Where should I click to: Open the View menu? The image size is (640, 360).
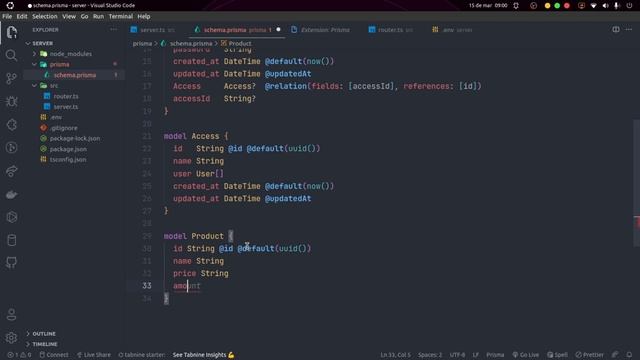coord(69,16)
